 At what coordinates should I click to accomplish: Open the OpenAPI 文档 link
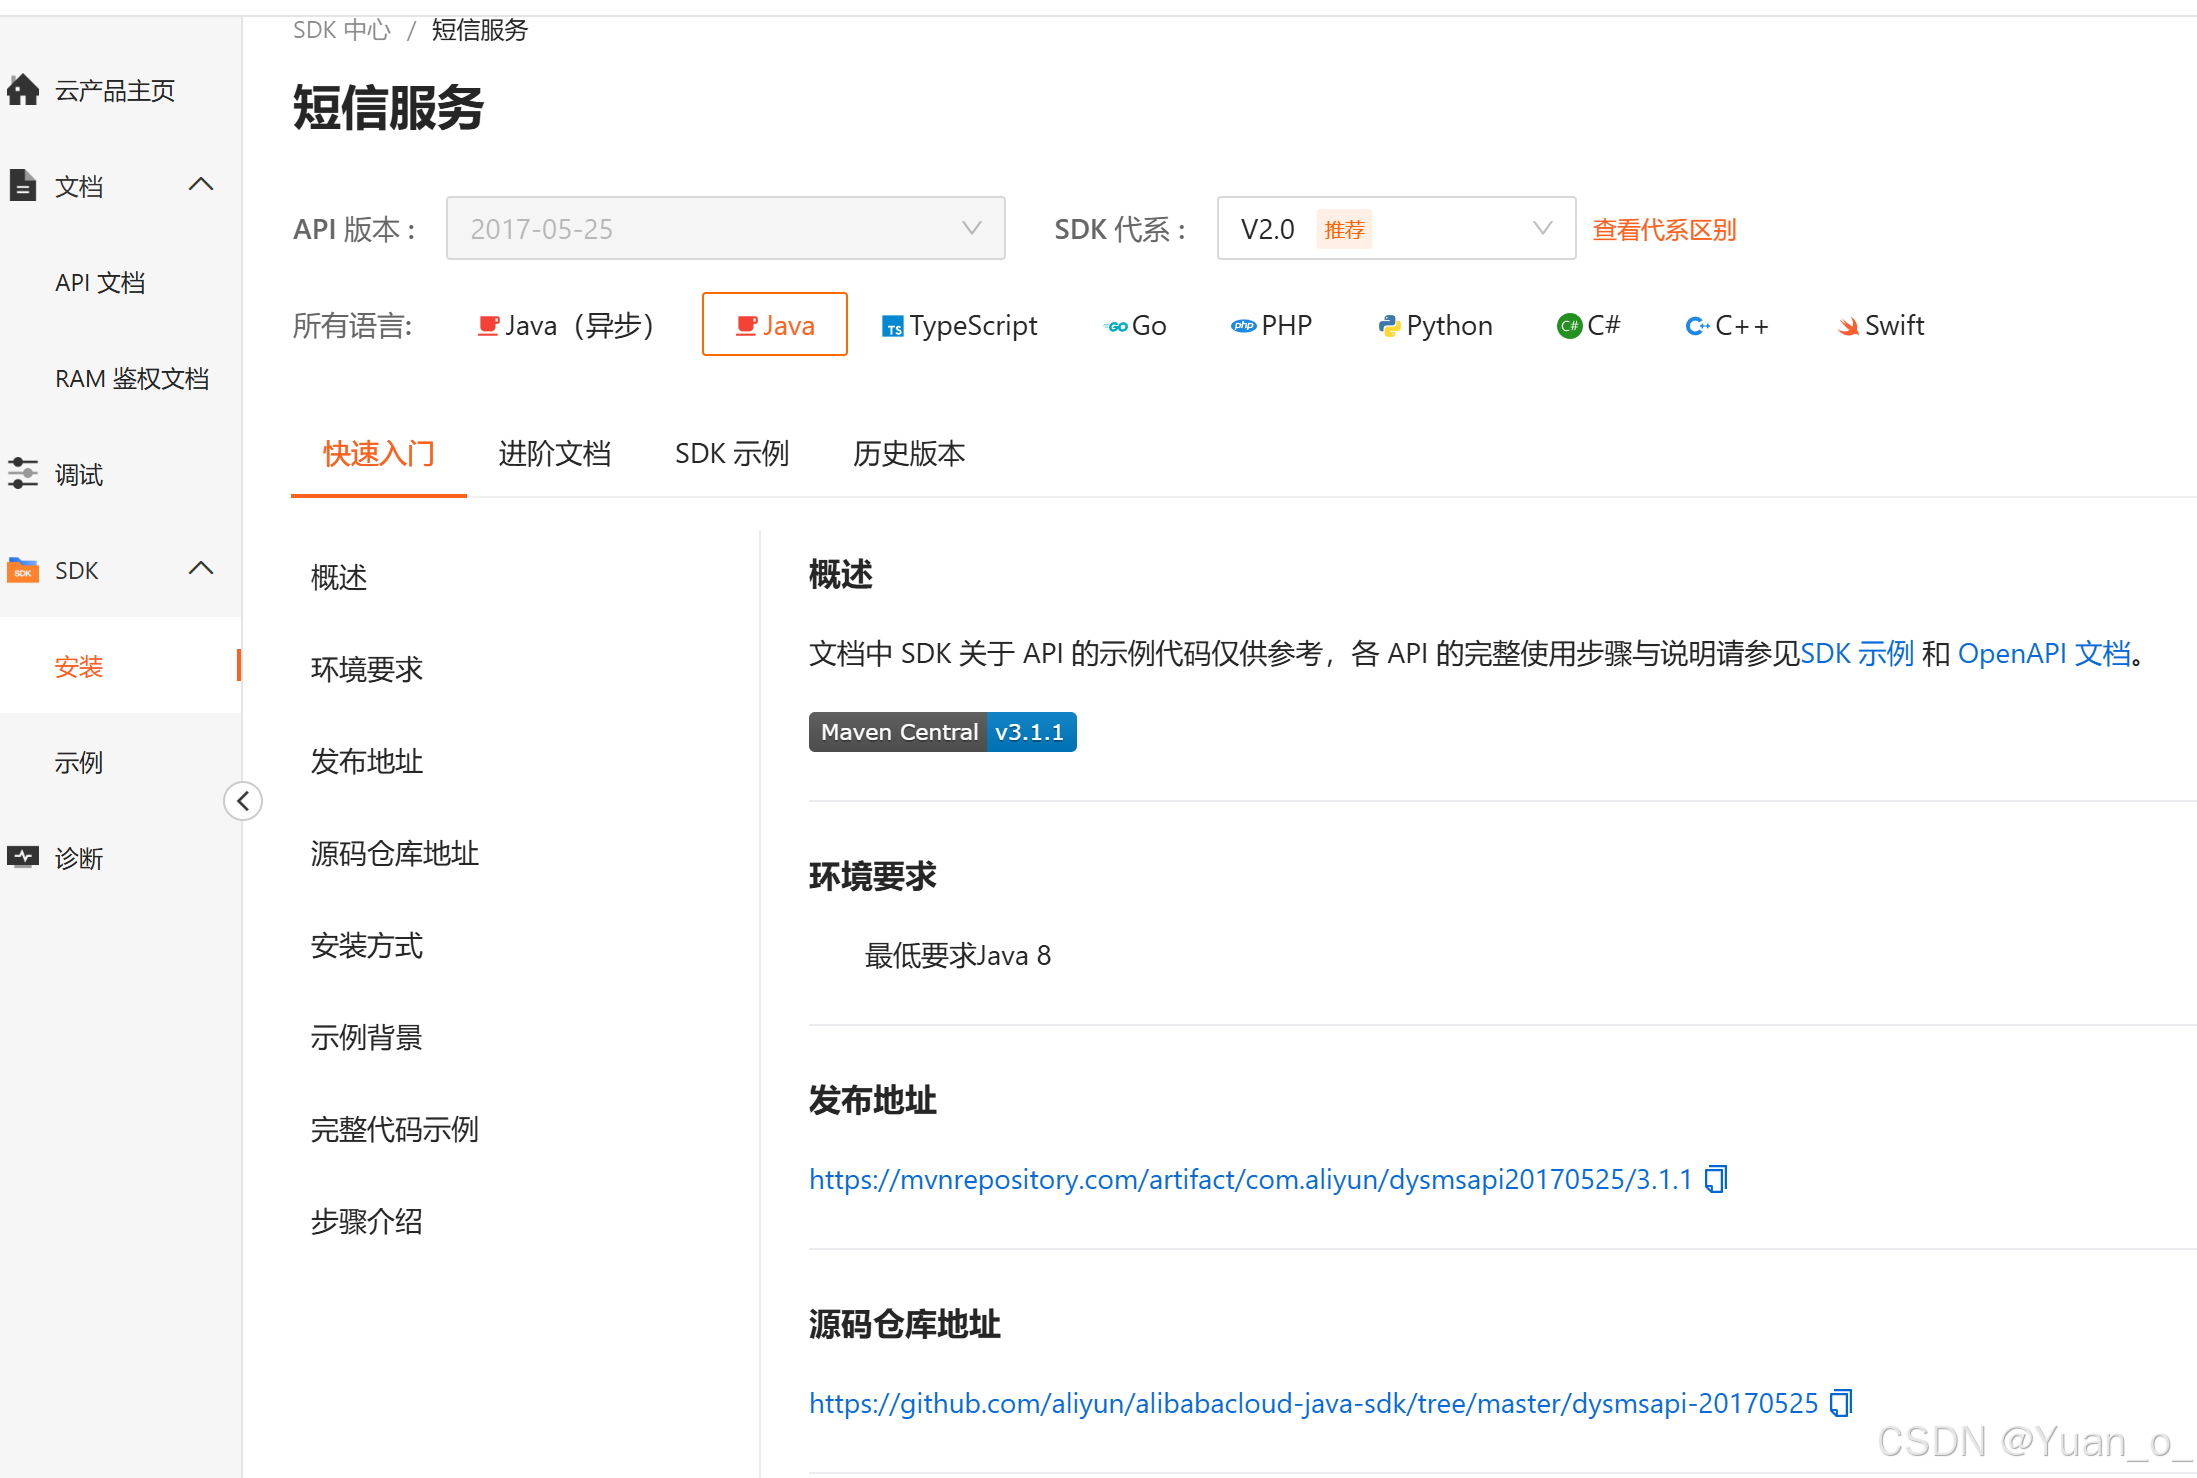tap(2044, 654)
